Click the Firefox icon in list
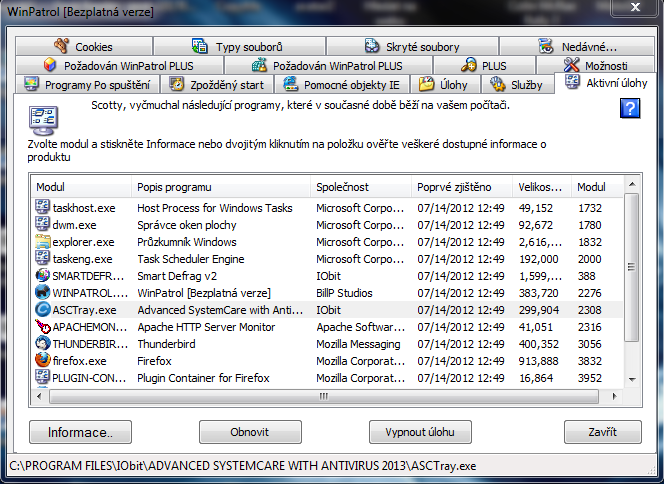This screenshot has height=484, width=664. click(x=42, y=360)
